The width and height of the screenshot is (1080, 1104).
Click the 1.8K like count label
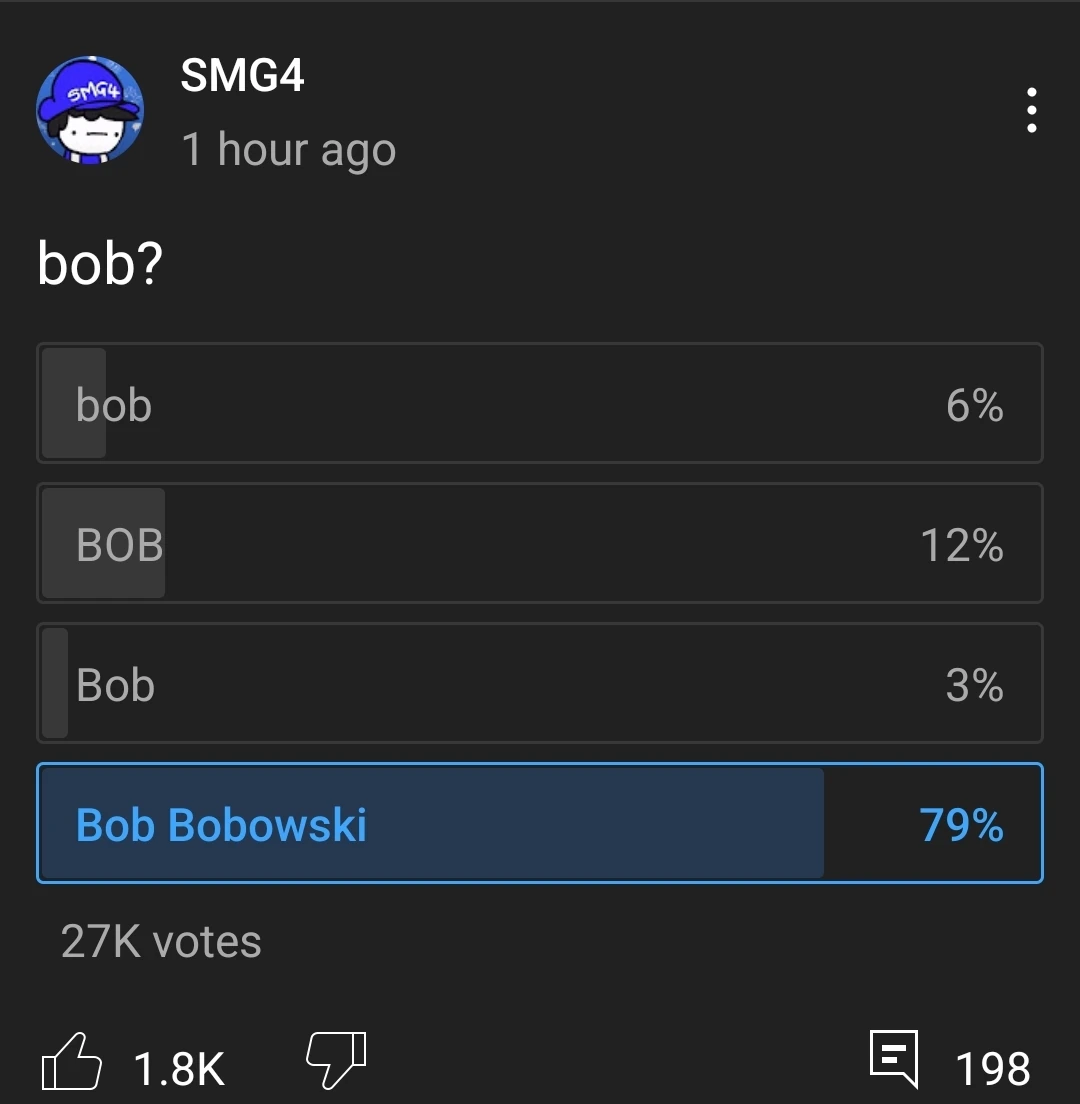[180, 1068]
